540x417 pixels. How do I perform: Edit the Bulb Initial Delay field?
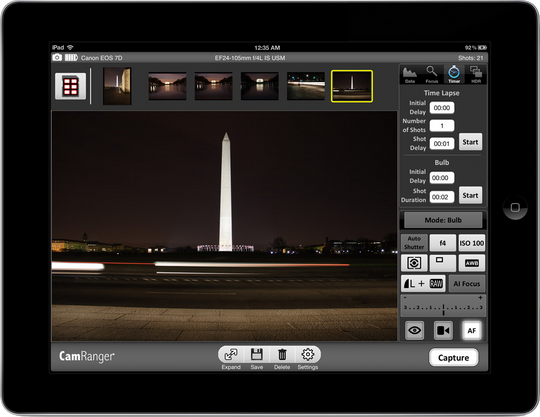coord(442,178)
